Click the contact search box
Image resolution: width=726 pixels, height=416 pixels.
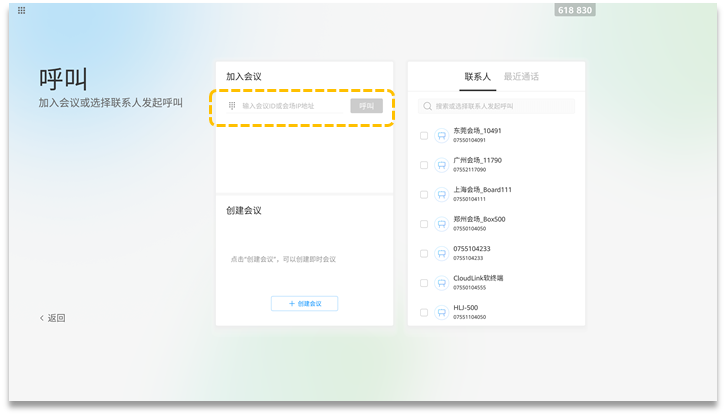[x=500, y=106]
